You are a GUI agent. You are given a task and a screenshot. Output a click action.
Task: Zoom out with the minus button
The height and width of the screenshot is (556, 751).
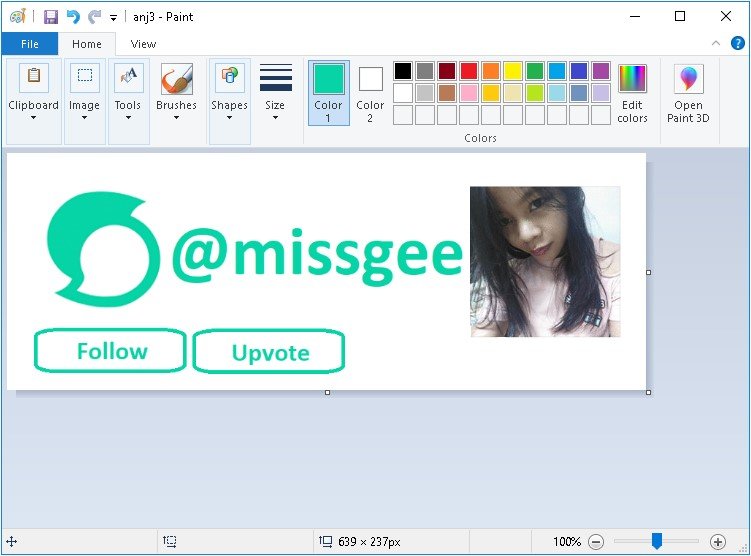(596, 542)
